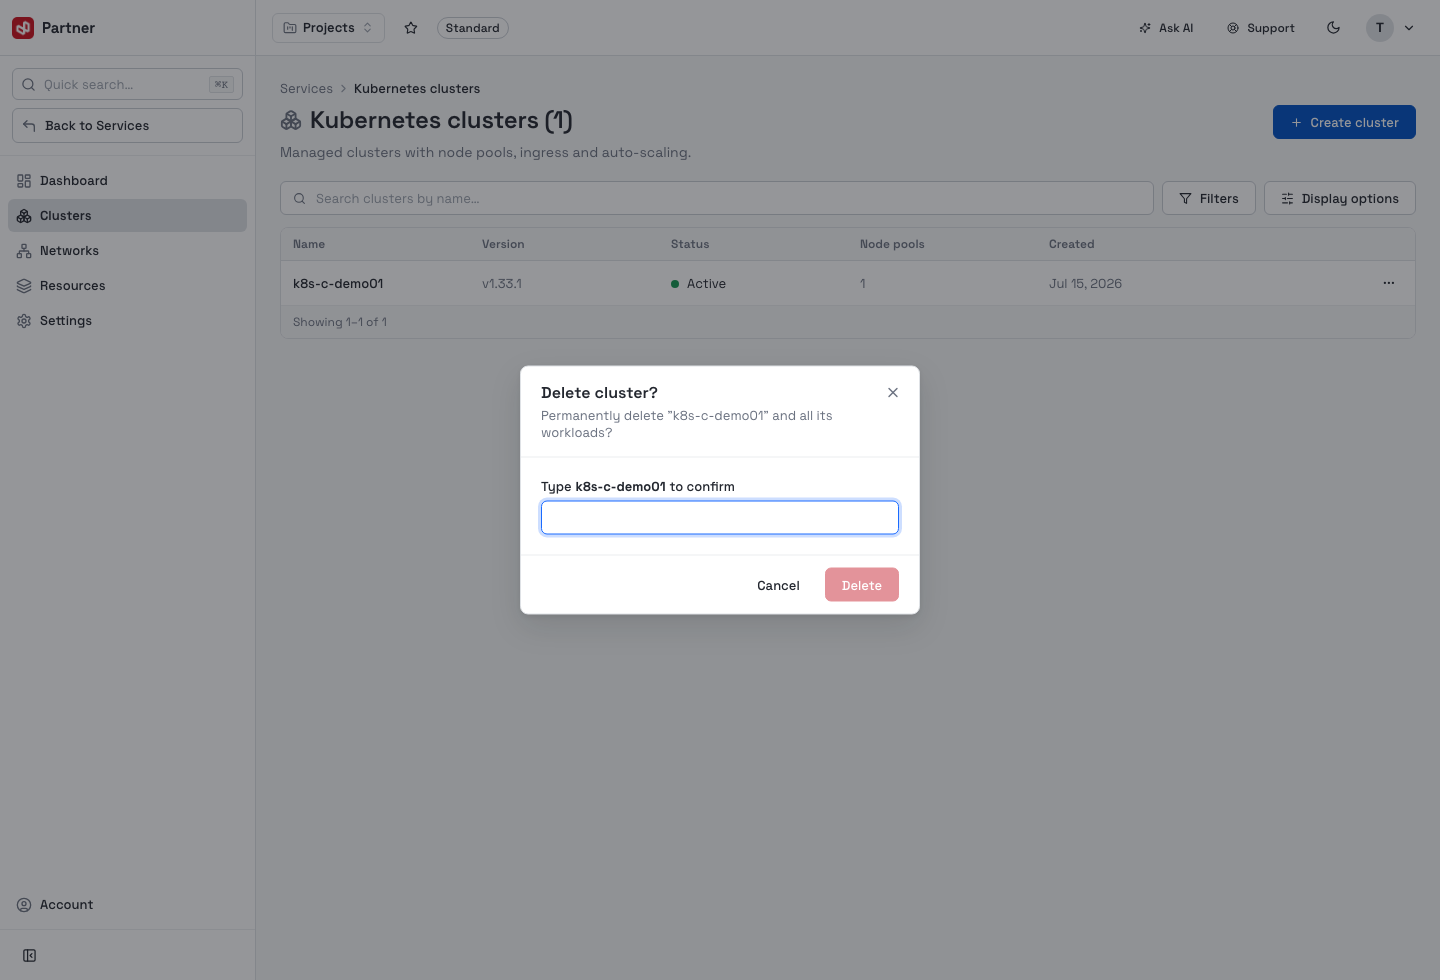
Task: Sort by the Name column header
Action: tap(309, 244)
